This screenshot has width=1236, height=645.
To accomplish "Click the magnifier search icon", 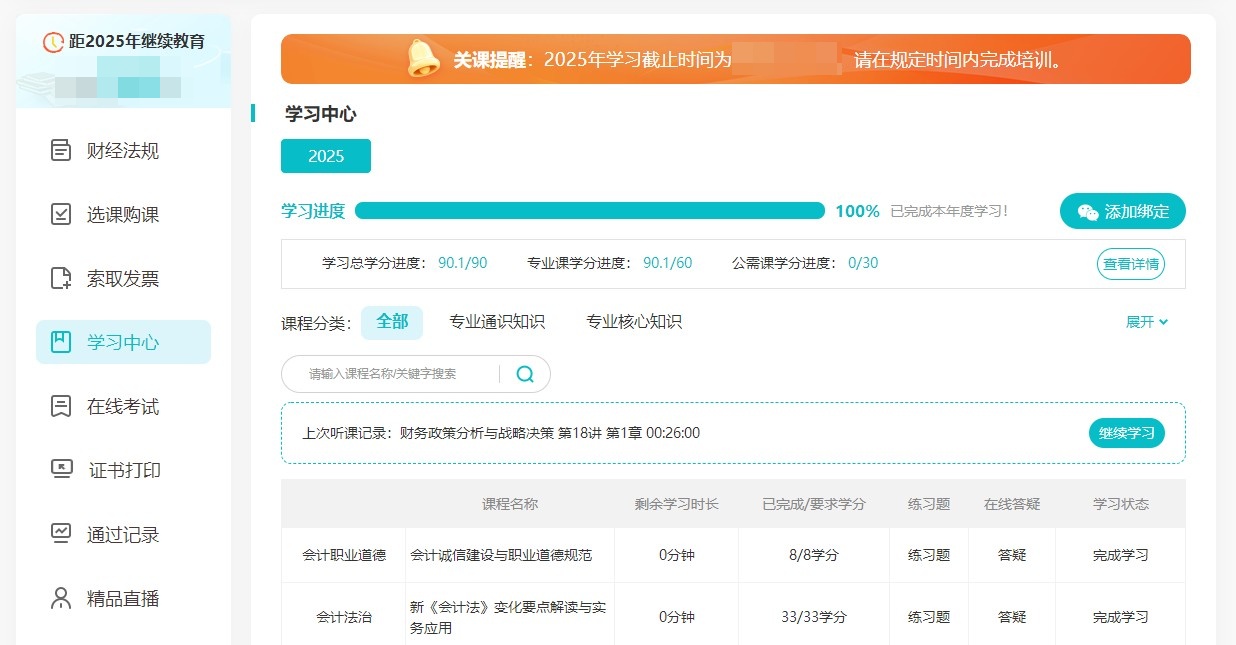I will [525, 374].
